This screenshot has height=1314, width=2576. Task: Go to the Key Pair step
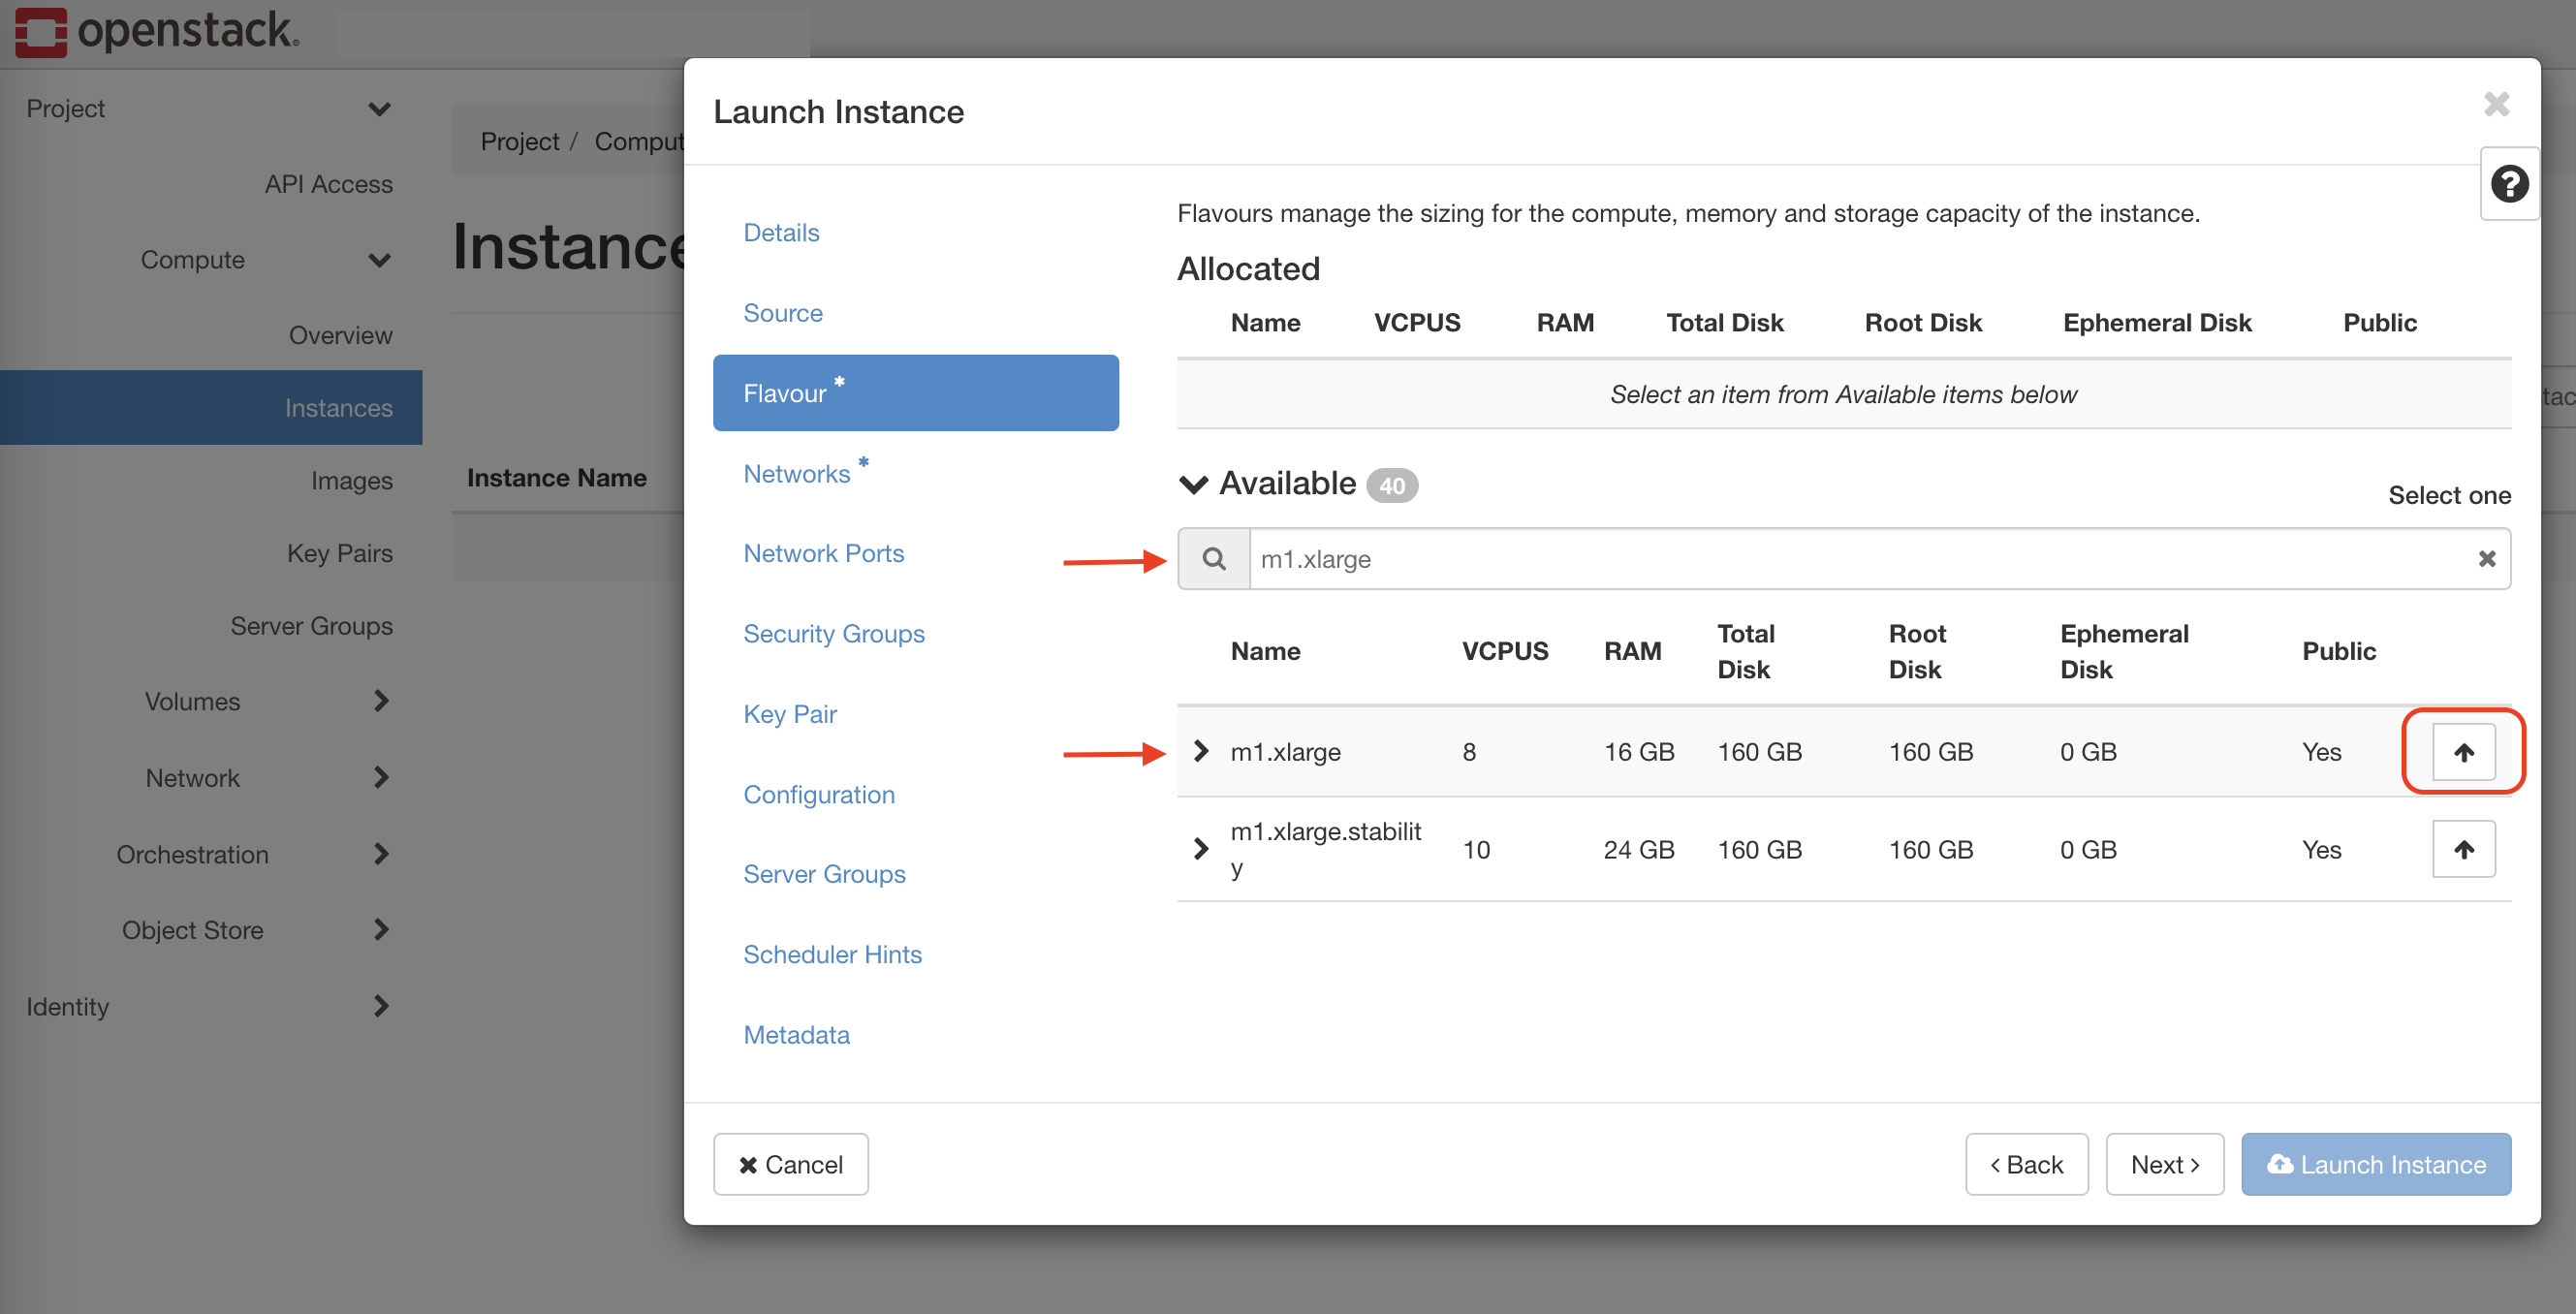[789, 714]
